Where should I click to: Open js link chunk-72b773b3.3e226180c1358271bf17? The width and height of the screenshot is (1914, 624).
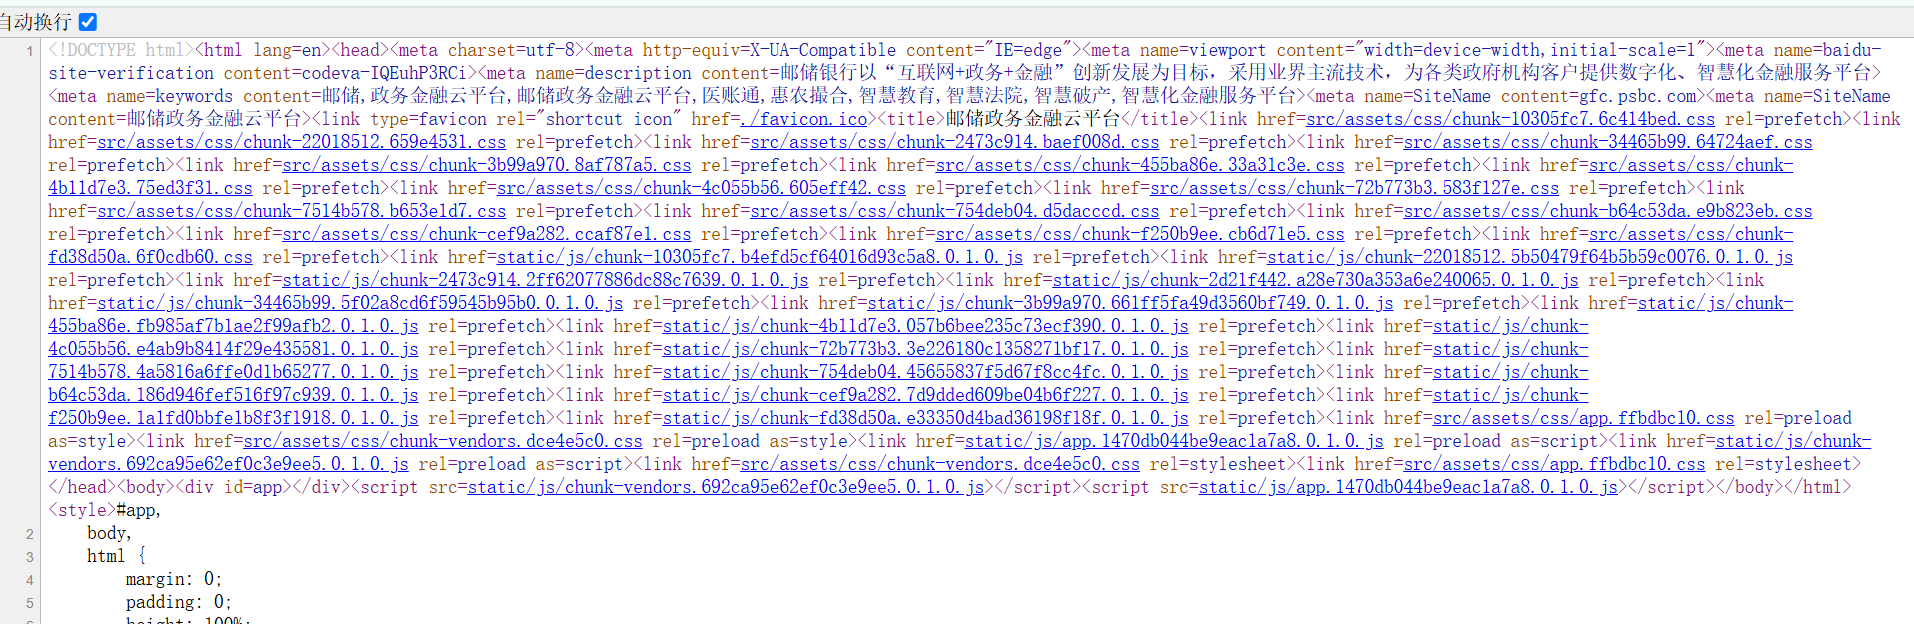(x=926, y=349)
